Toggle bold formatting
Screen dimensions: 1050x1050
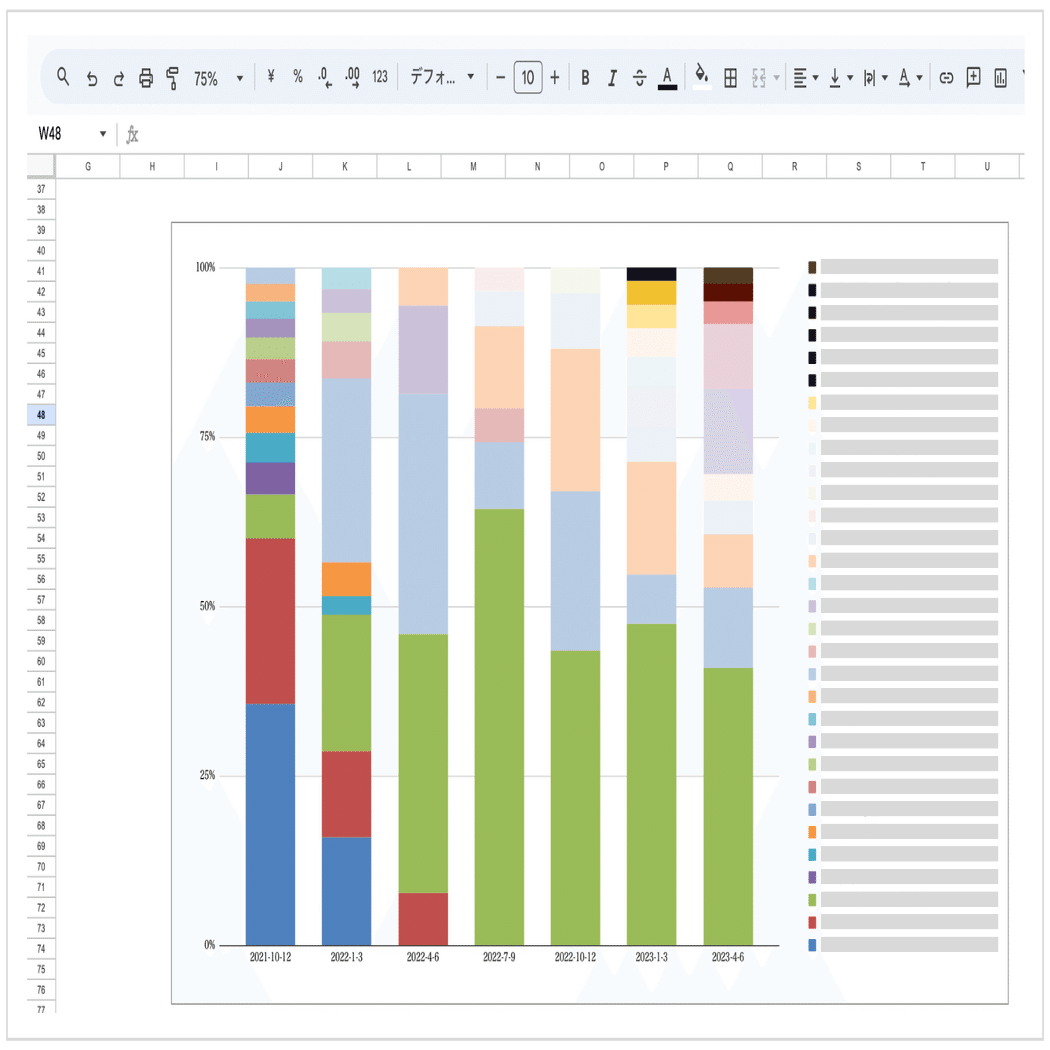[x=585, y=78]
